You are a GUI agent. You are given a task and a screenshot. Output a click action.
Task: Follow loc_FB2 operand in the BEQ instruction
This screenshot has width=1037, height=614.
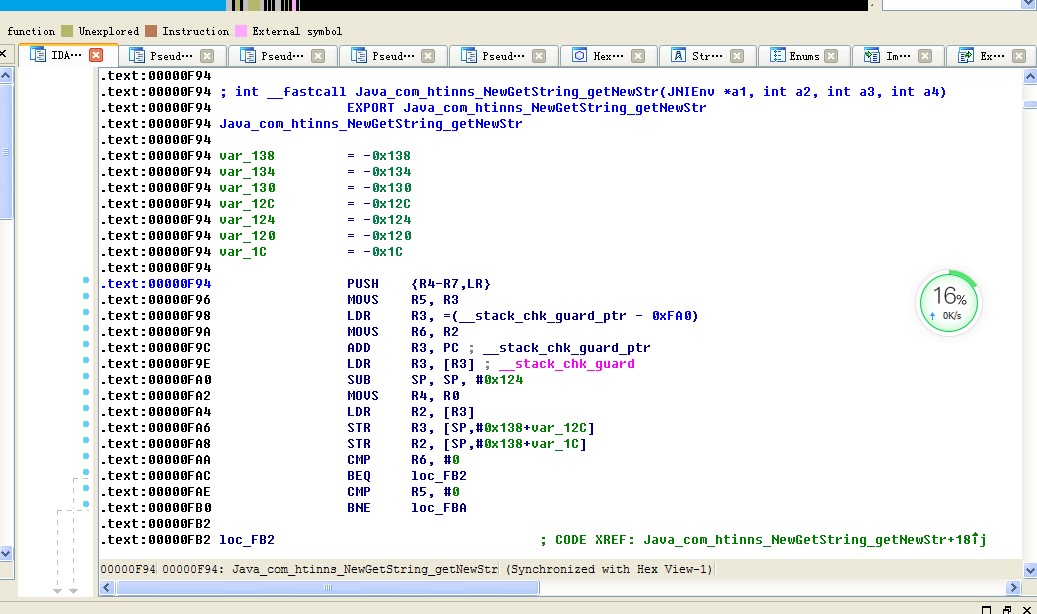[x=438, y=476]
